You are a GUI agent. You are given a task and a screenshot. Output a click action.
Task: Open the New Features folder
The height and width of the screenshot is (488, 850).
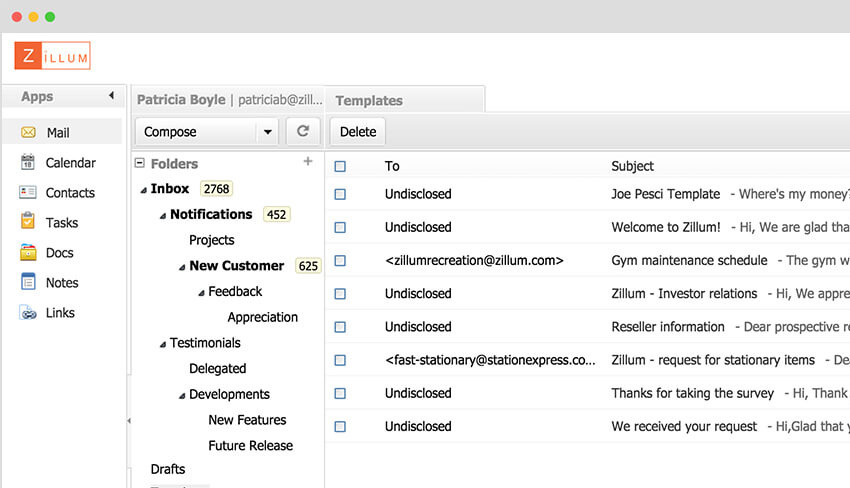247,420
